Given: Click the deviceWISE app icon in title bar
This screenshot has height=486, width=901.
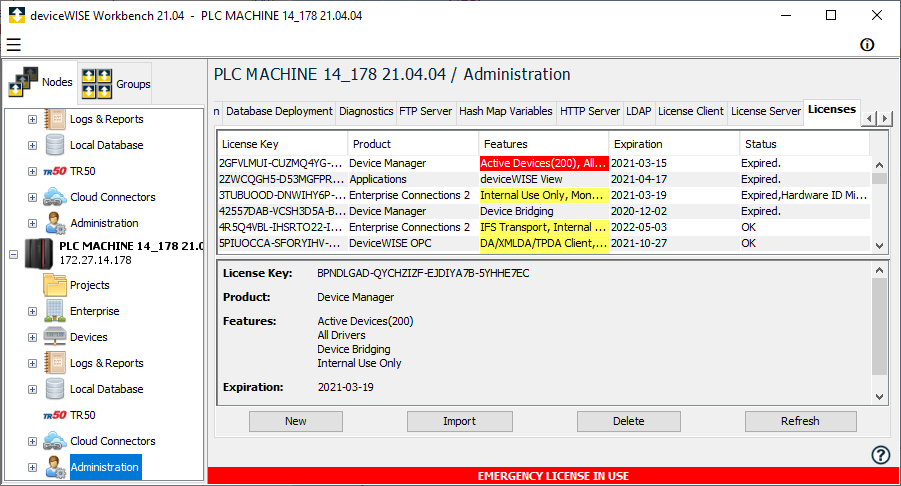Looking at the screenshot, I should [x=17, y=15].
